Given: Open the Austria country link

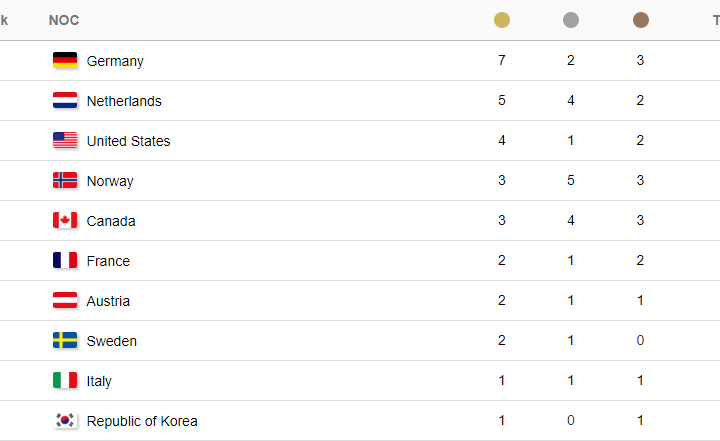Looking at the screenshot, I should tap(108, 301).
